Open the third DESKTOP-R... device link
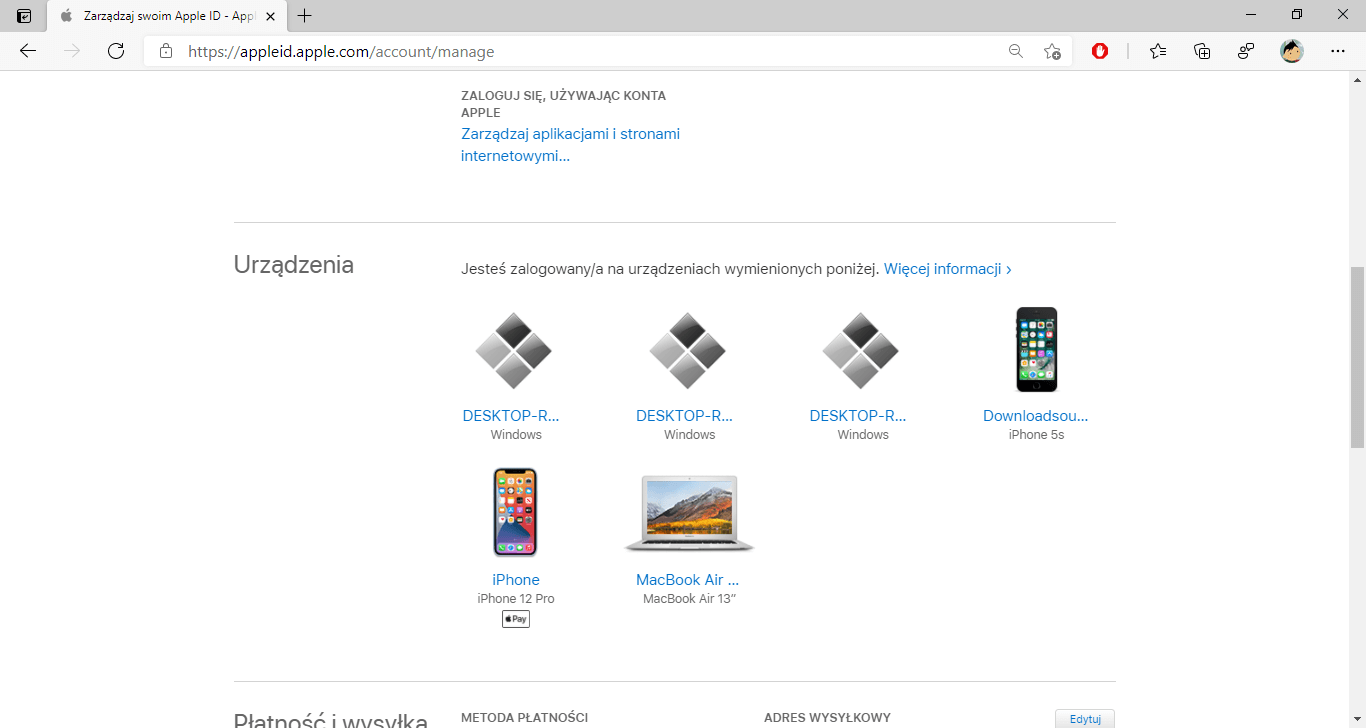 coord(858,416)
